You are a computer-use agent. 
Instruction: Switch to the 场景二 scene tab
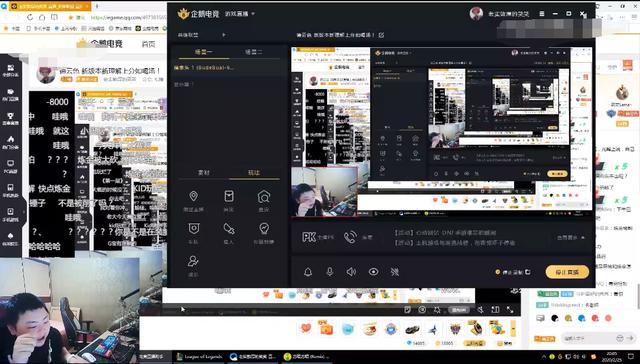(253, 52)
